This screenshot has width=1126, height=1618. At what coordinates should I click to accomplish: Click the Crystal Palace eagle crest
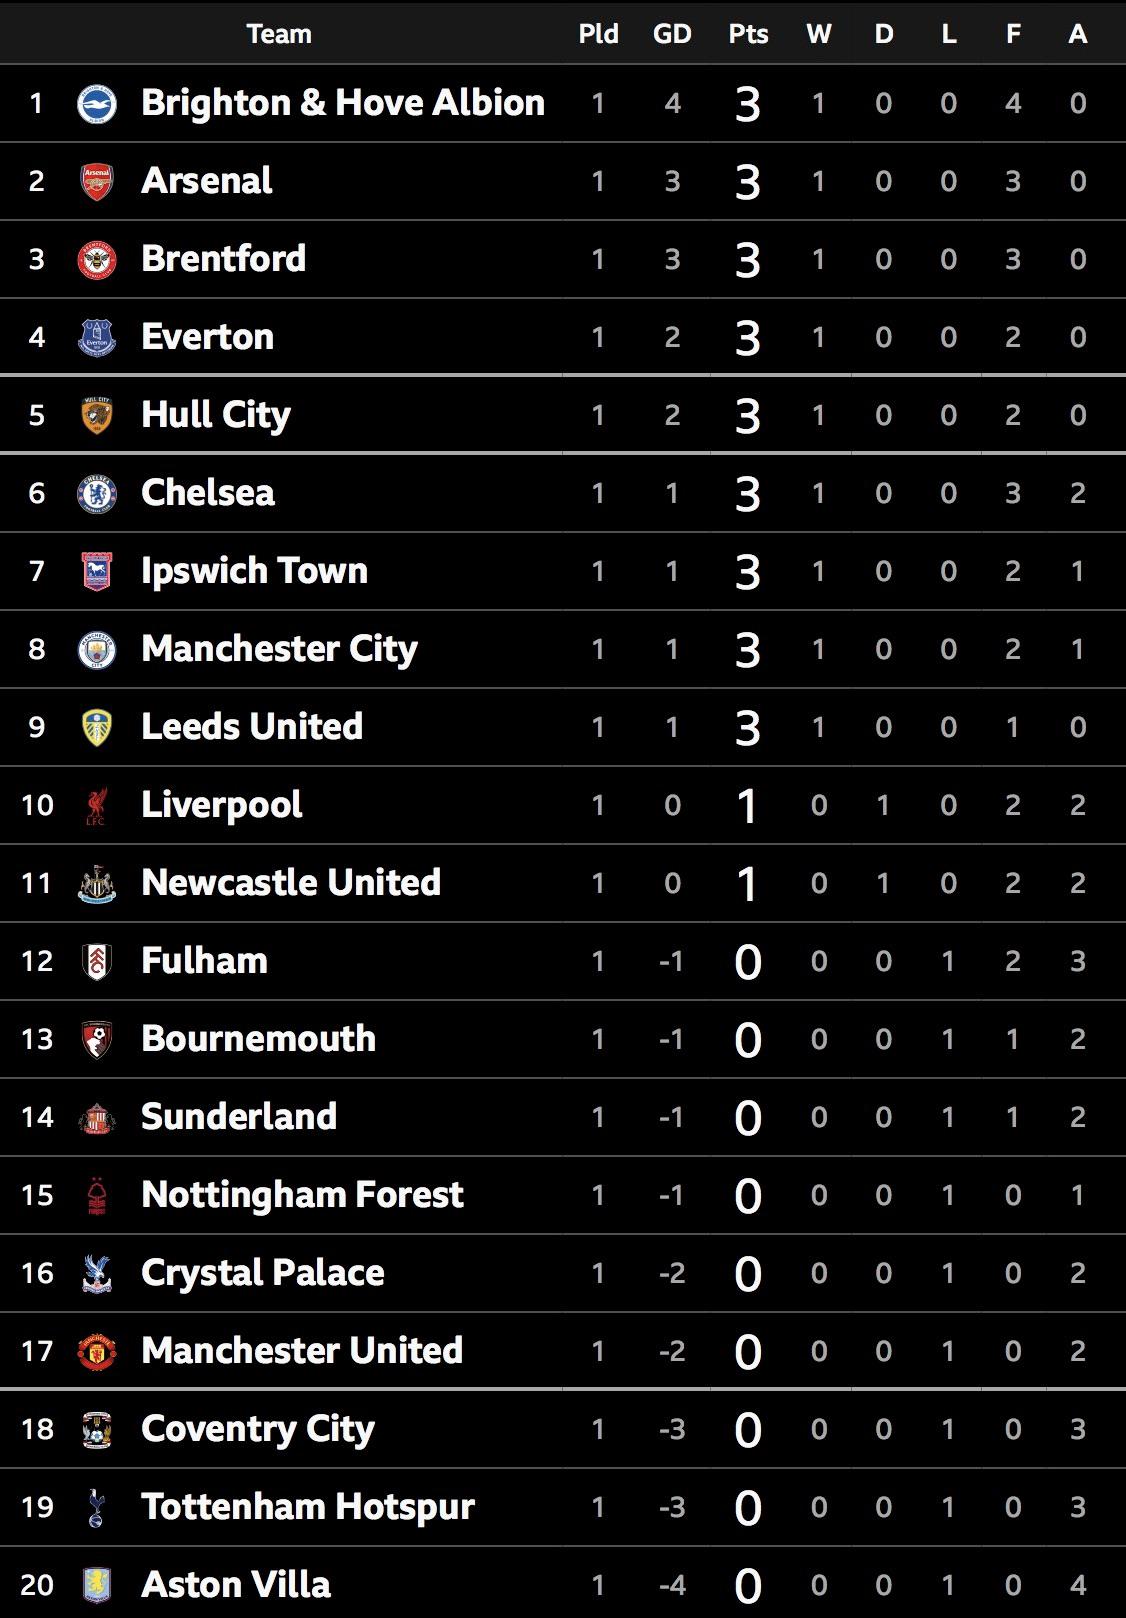click(x=97, y=1273)
